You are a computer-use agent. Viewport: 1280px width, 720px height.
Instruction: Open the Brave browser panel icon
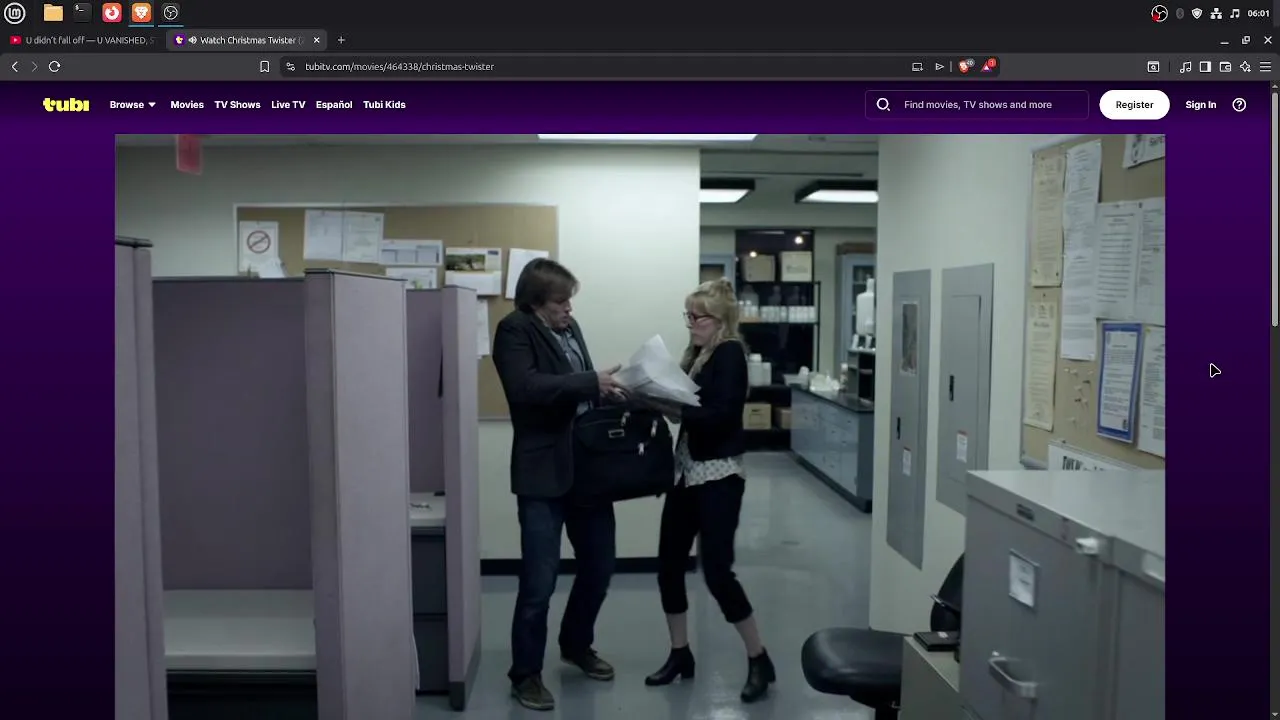141,13
